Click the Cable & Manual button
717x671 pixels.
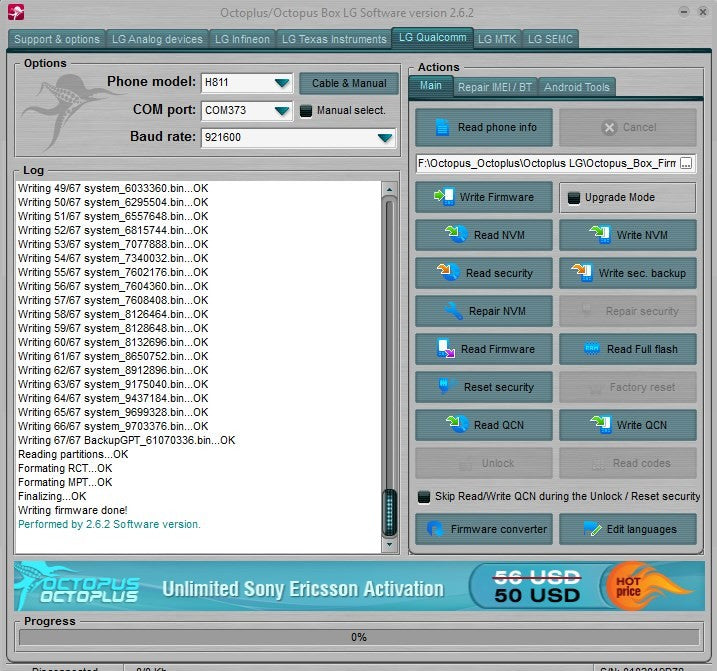(348, 83)
